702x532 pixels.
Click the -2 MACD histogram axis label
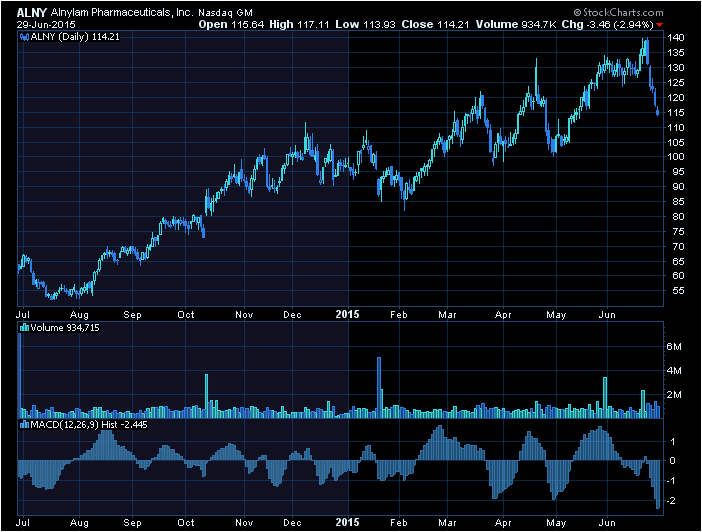pyautogui.click(x=671, y=501)
